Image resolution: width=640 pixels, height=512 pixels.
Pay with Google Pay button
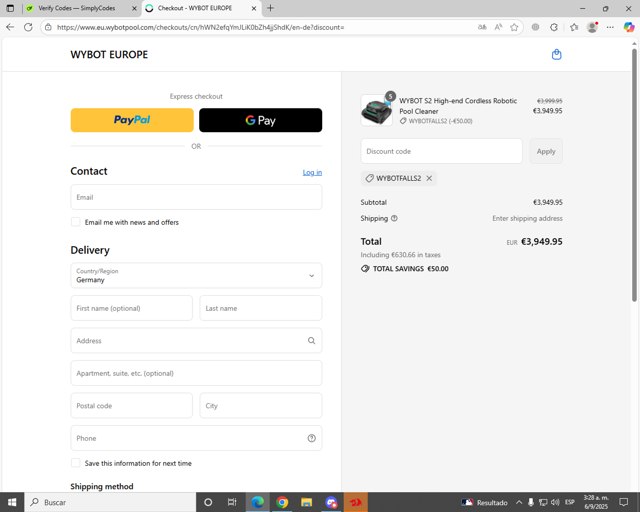click(x=260, y=120)
